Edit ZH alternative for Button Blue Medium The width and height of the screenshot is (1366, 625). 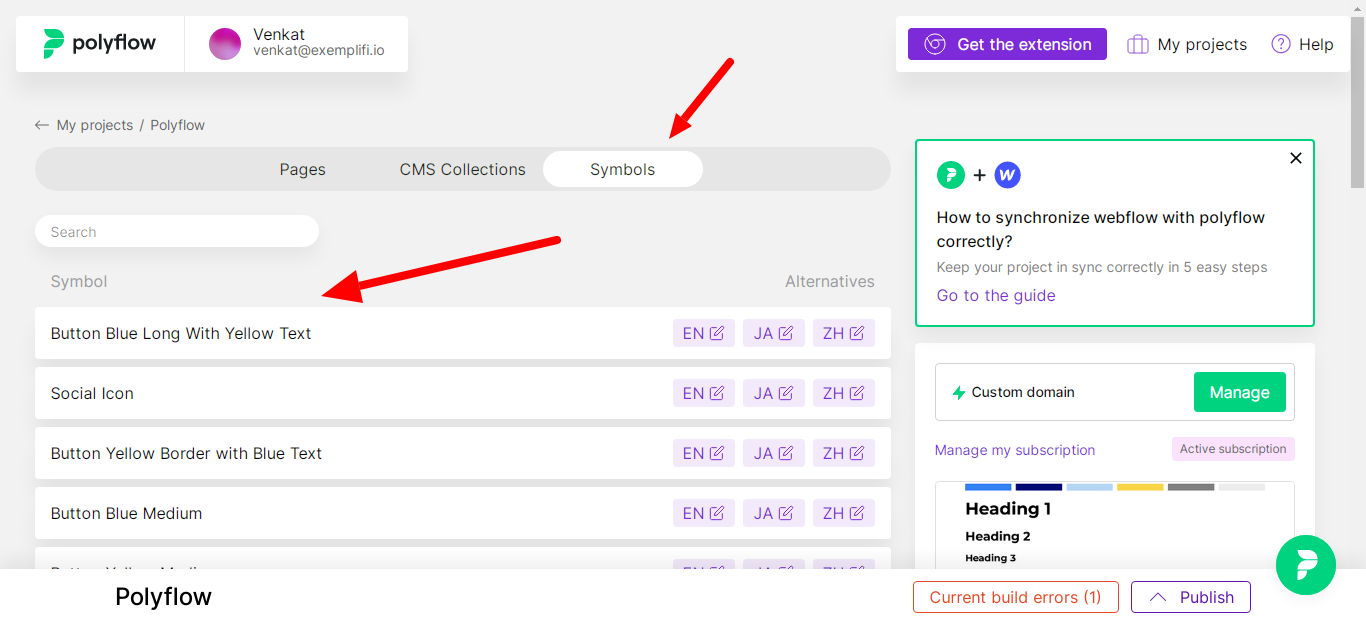click(x=844, y=513)
